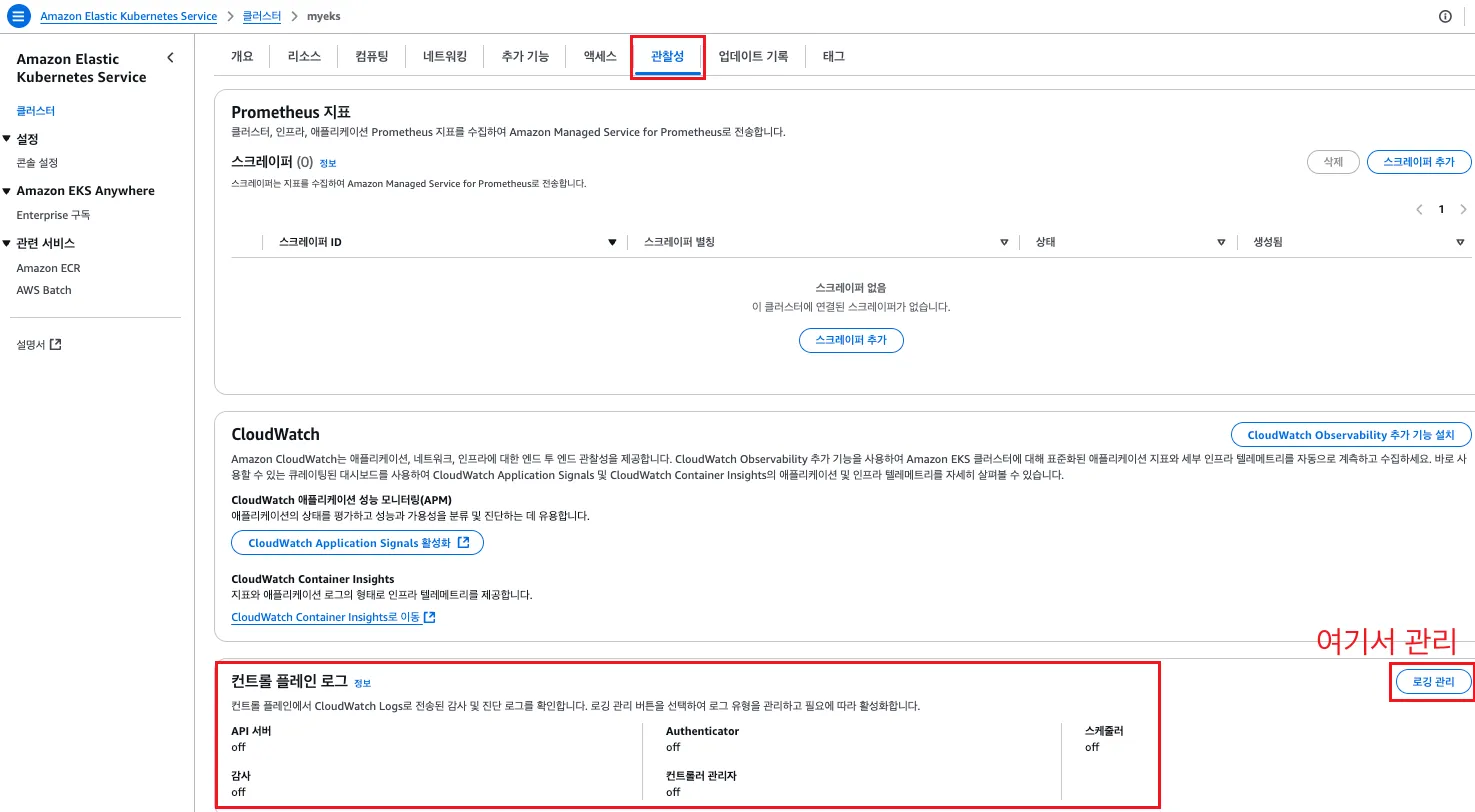Screen dimensions: 1475x812
Task: Sort by 생성됨 column arrow
Action: pyautogui.click(x=1461, y=243)
